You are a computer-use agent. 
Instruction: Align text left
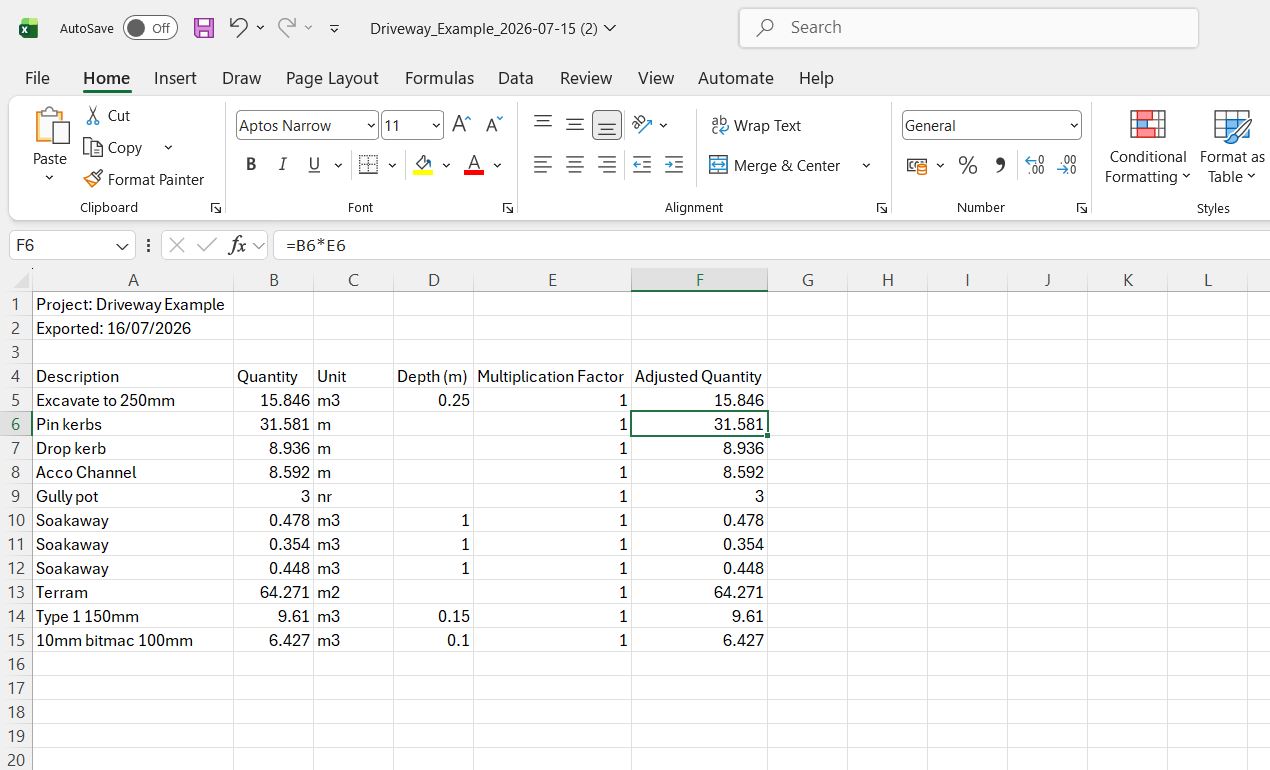543,165
